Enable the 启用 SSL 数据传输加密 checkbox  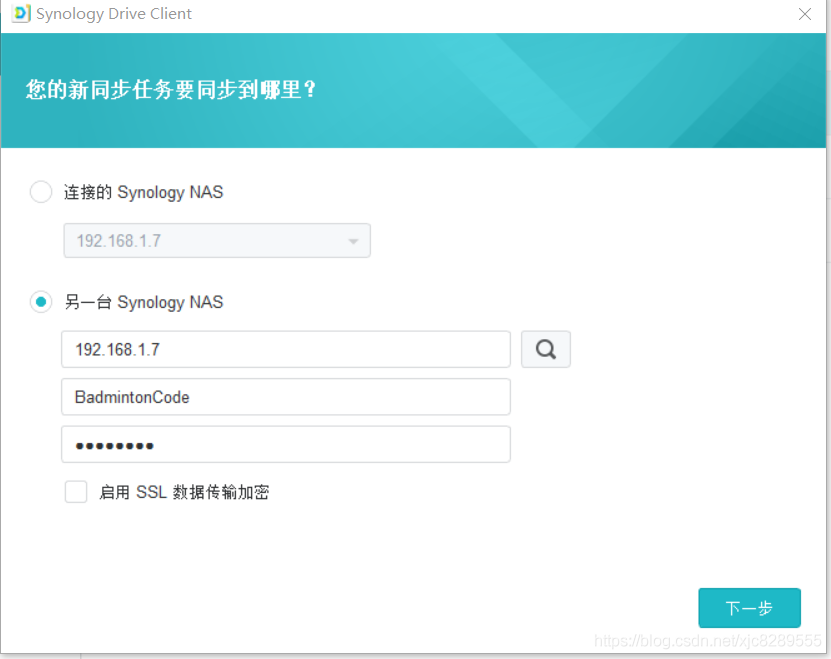coord(76,491)
